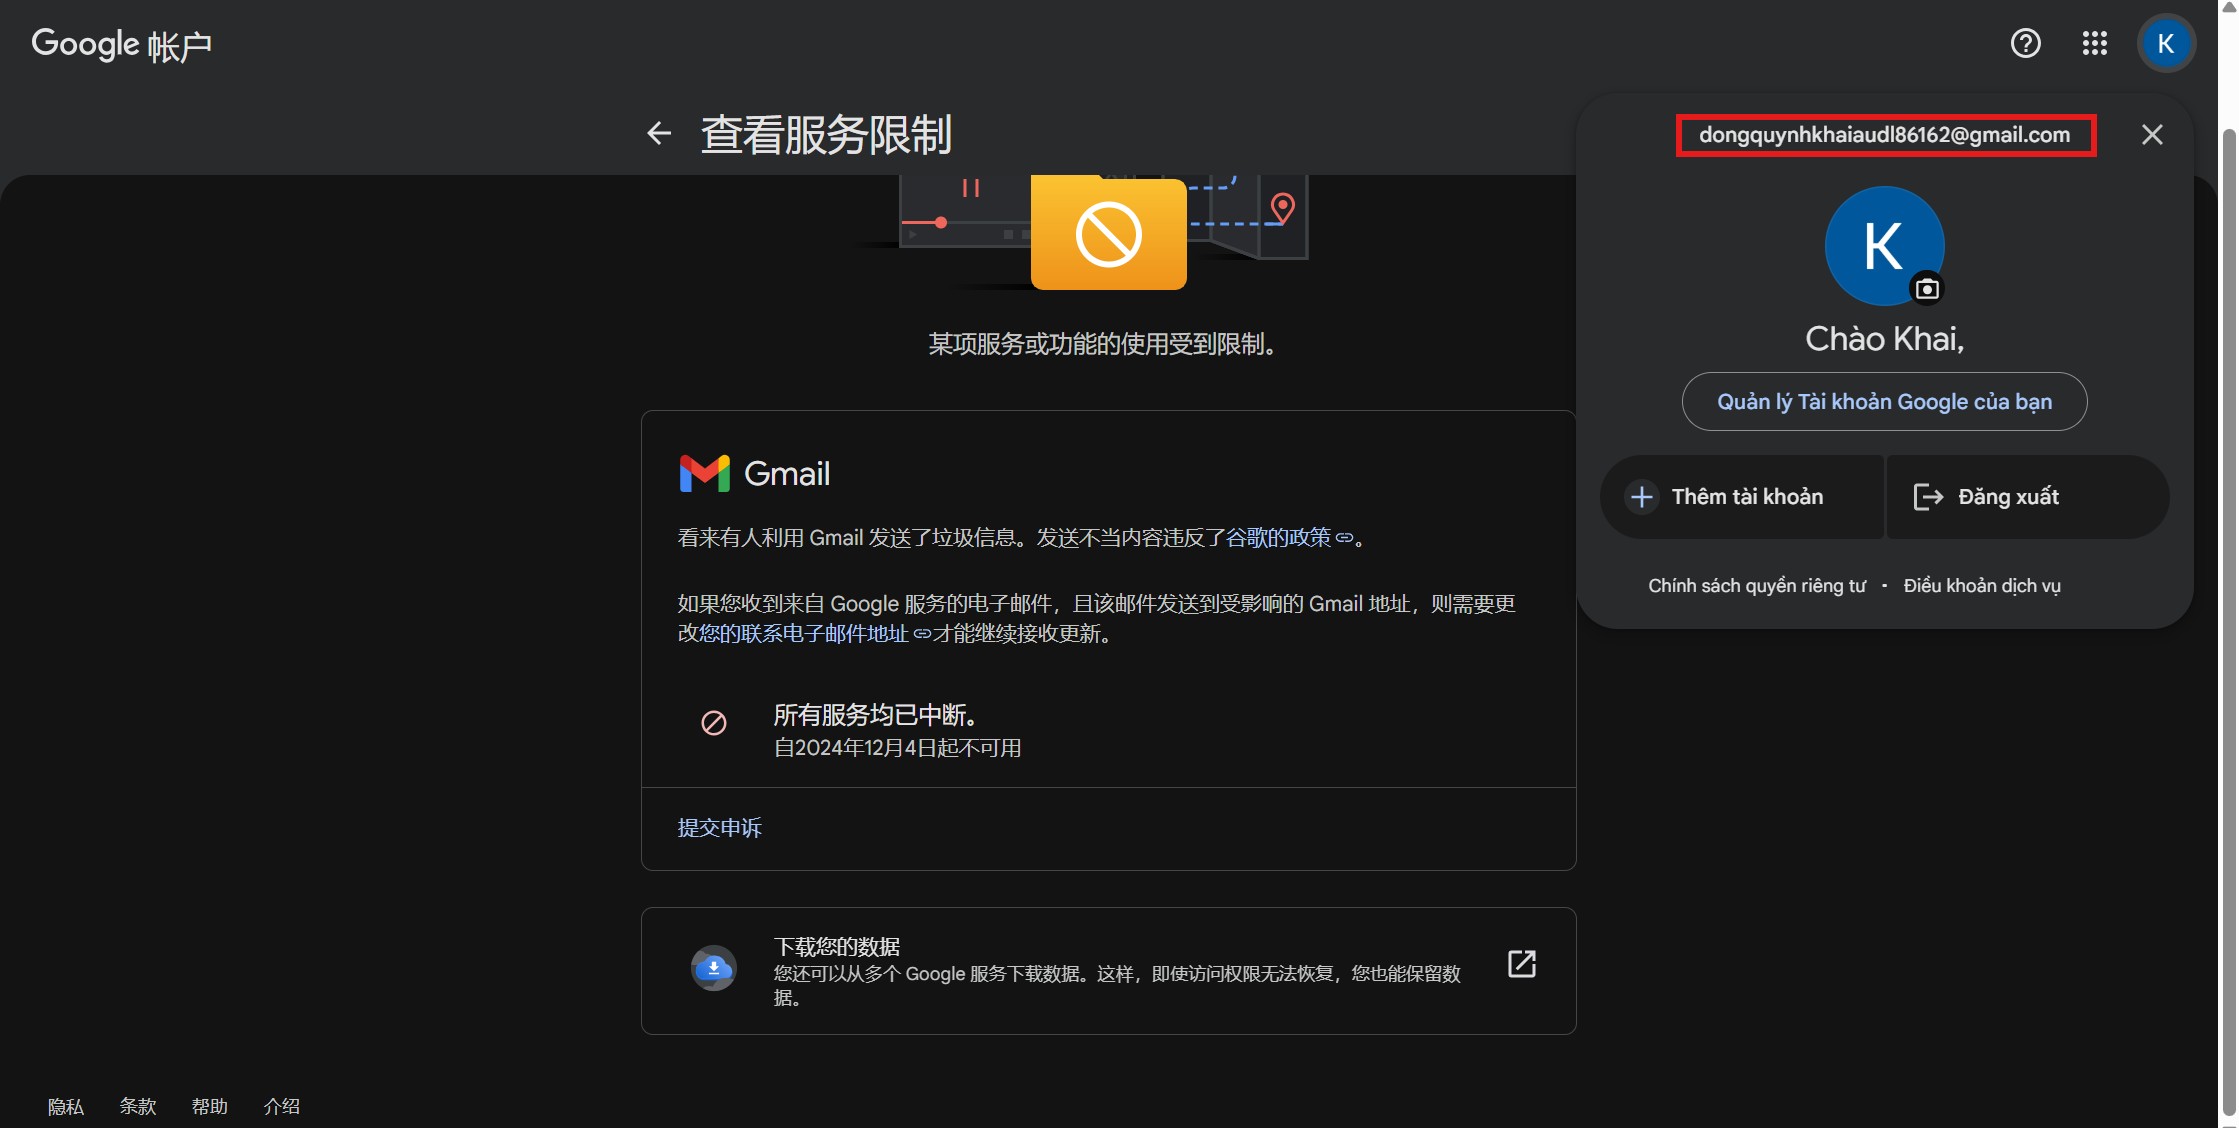Image resolution: width=2239 pixels, height=1128 pixels.
Task: Click the large K profile picture
Action: point(1884,246)
